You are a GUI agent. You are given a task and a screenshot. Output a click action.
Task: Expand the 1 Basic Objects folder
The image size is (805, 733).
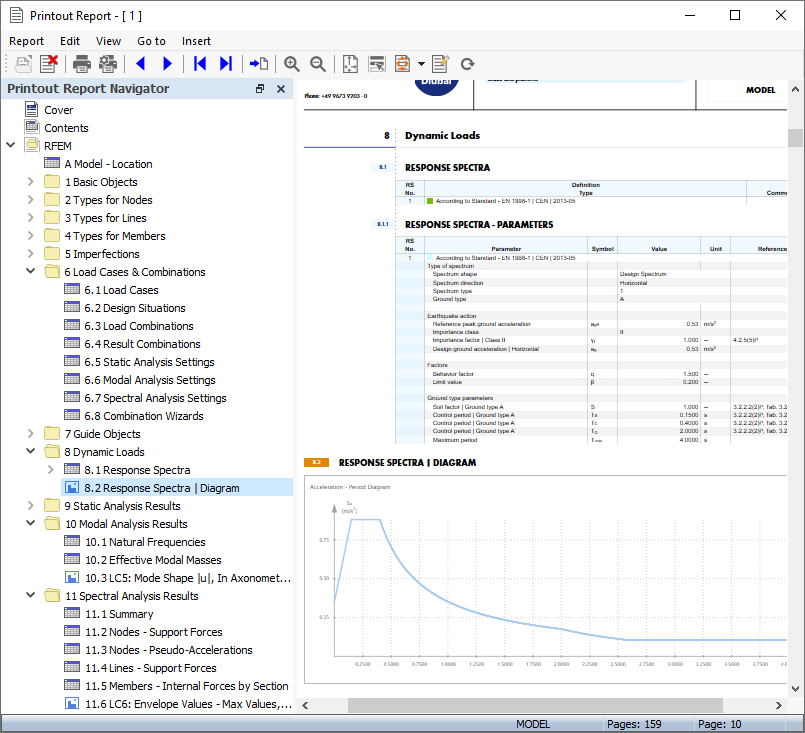[x=31, y=182]
